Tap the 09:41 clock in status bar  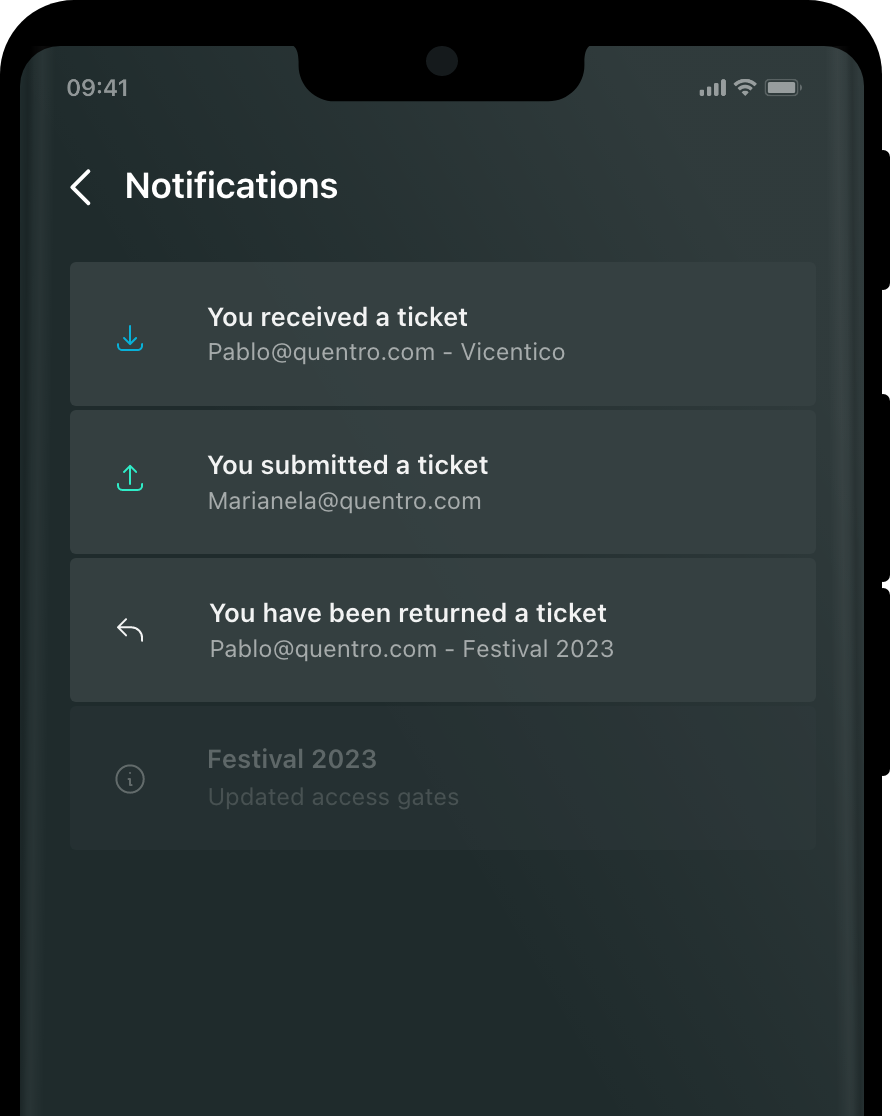coord(98,88)
